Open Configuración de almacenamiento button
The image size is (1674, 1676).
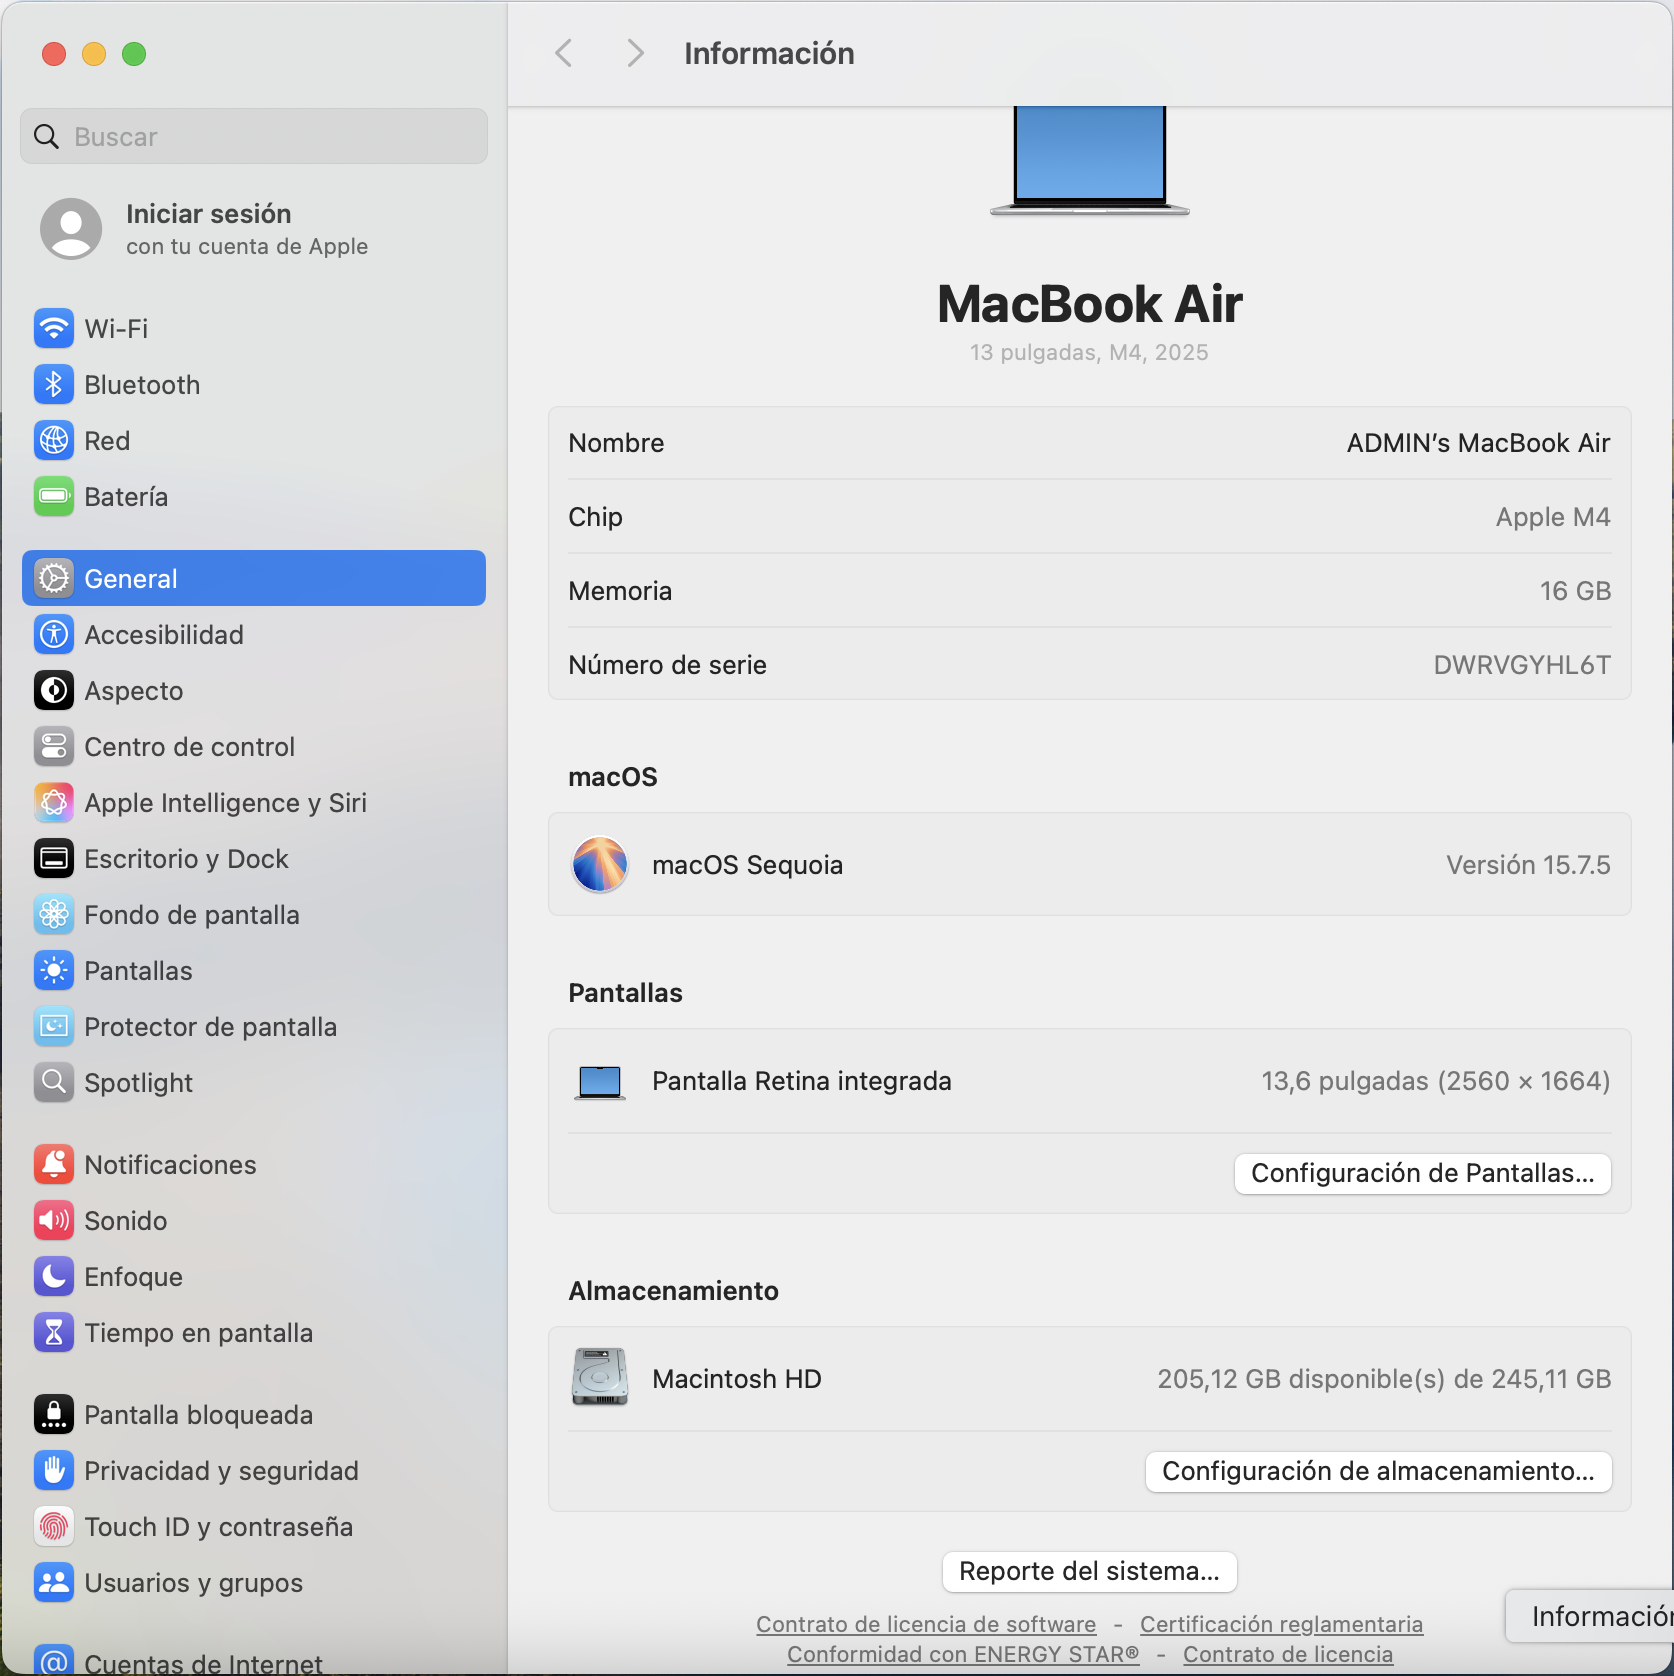coord(1378,1471)
